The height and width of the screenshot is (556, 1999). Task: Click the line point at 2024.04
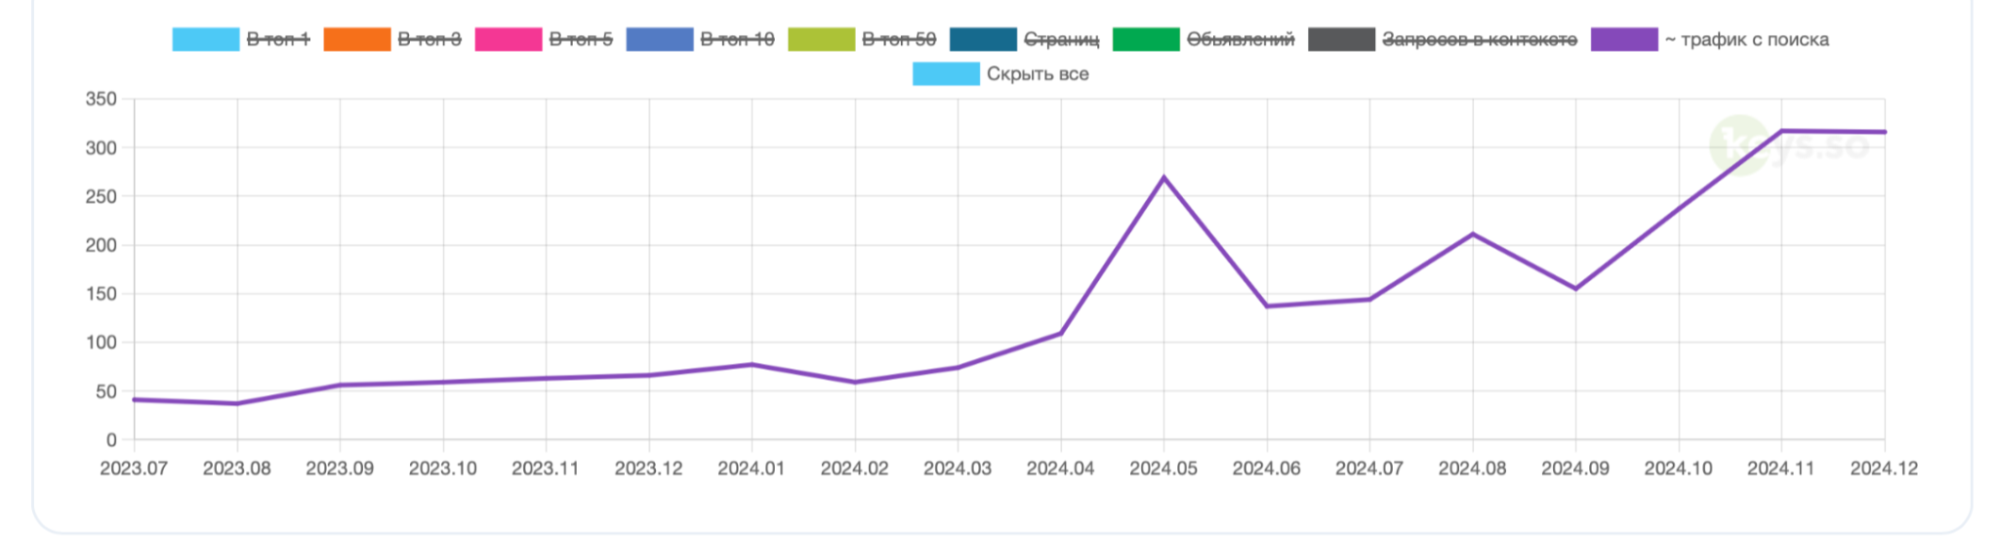click(x=1061, y=333)
